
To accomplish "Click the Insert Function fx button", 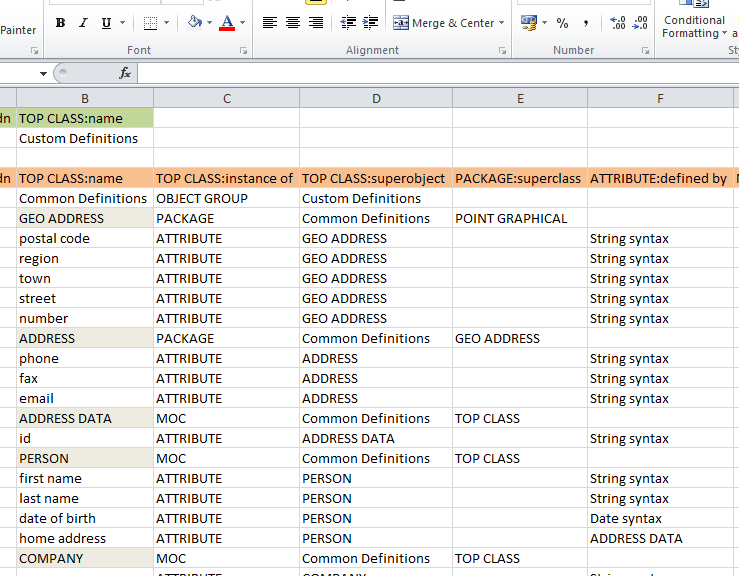I will tap(125, 73).
